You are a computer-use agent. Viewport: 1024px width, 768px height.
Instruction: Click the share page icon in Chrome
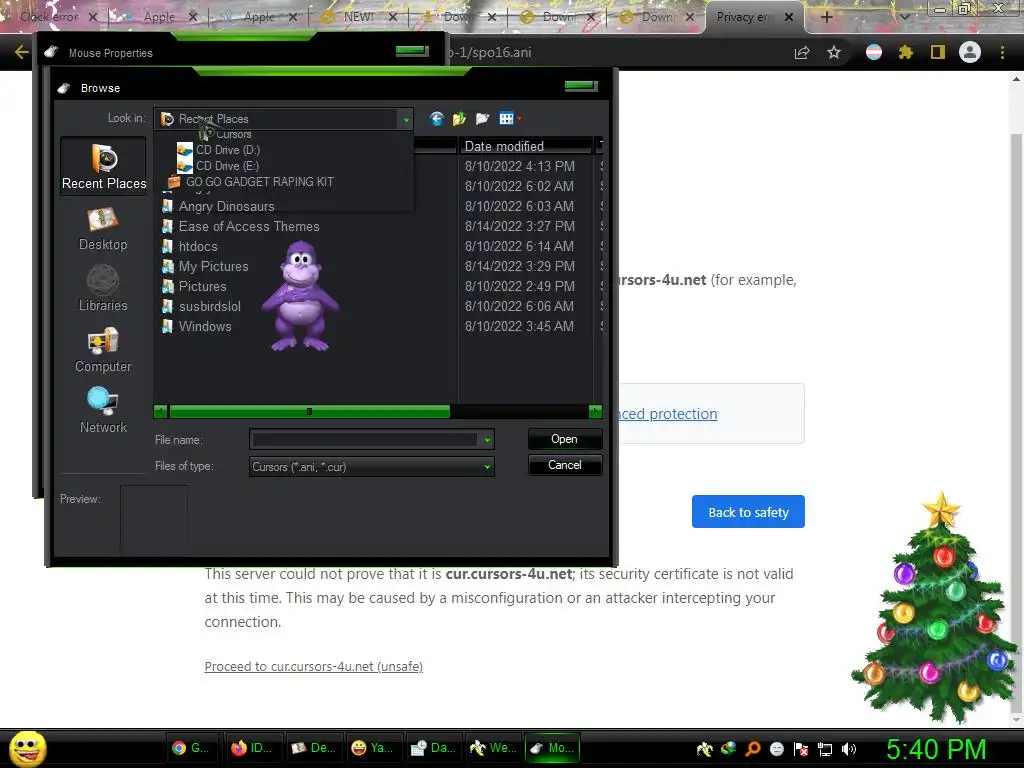802,53
